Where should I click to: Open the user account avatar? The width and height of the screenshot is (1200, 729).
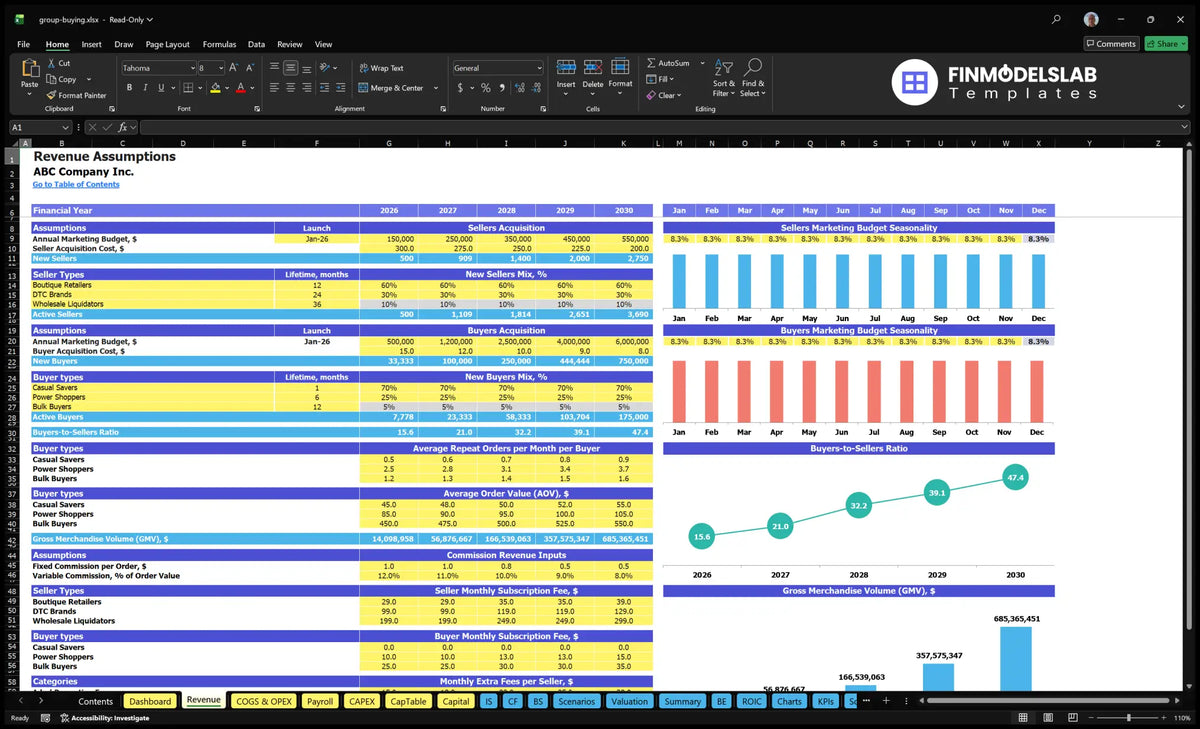pos(1091,19)
